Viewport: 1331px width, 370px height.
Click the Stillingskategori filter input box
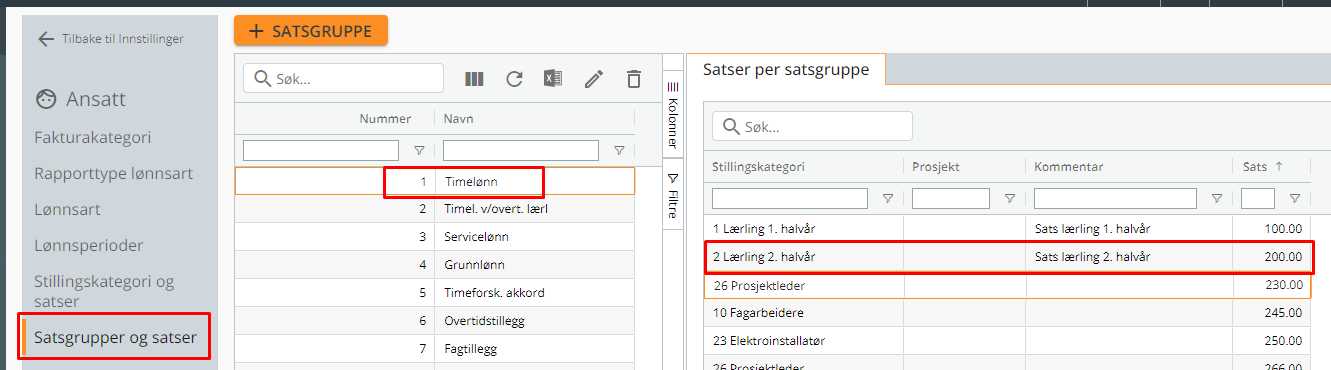(x=790, y=198)
